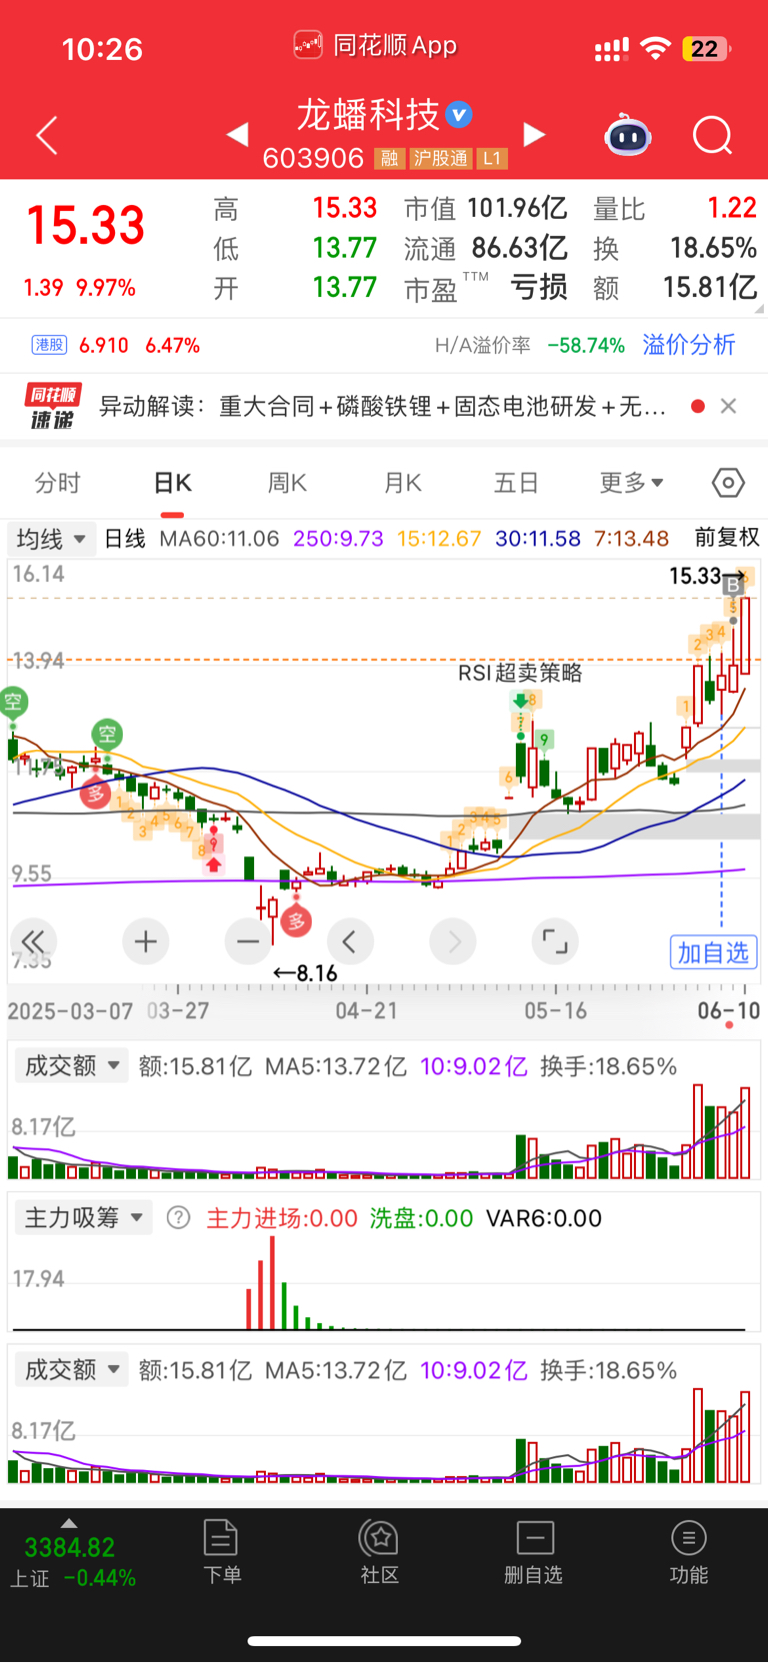Tap the 流通 86.63亿 value
The image size is (768, 1663).
(x=485, y=248)
